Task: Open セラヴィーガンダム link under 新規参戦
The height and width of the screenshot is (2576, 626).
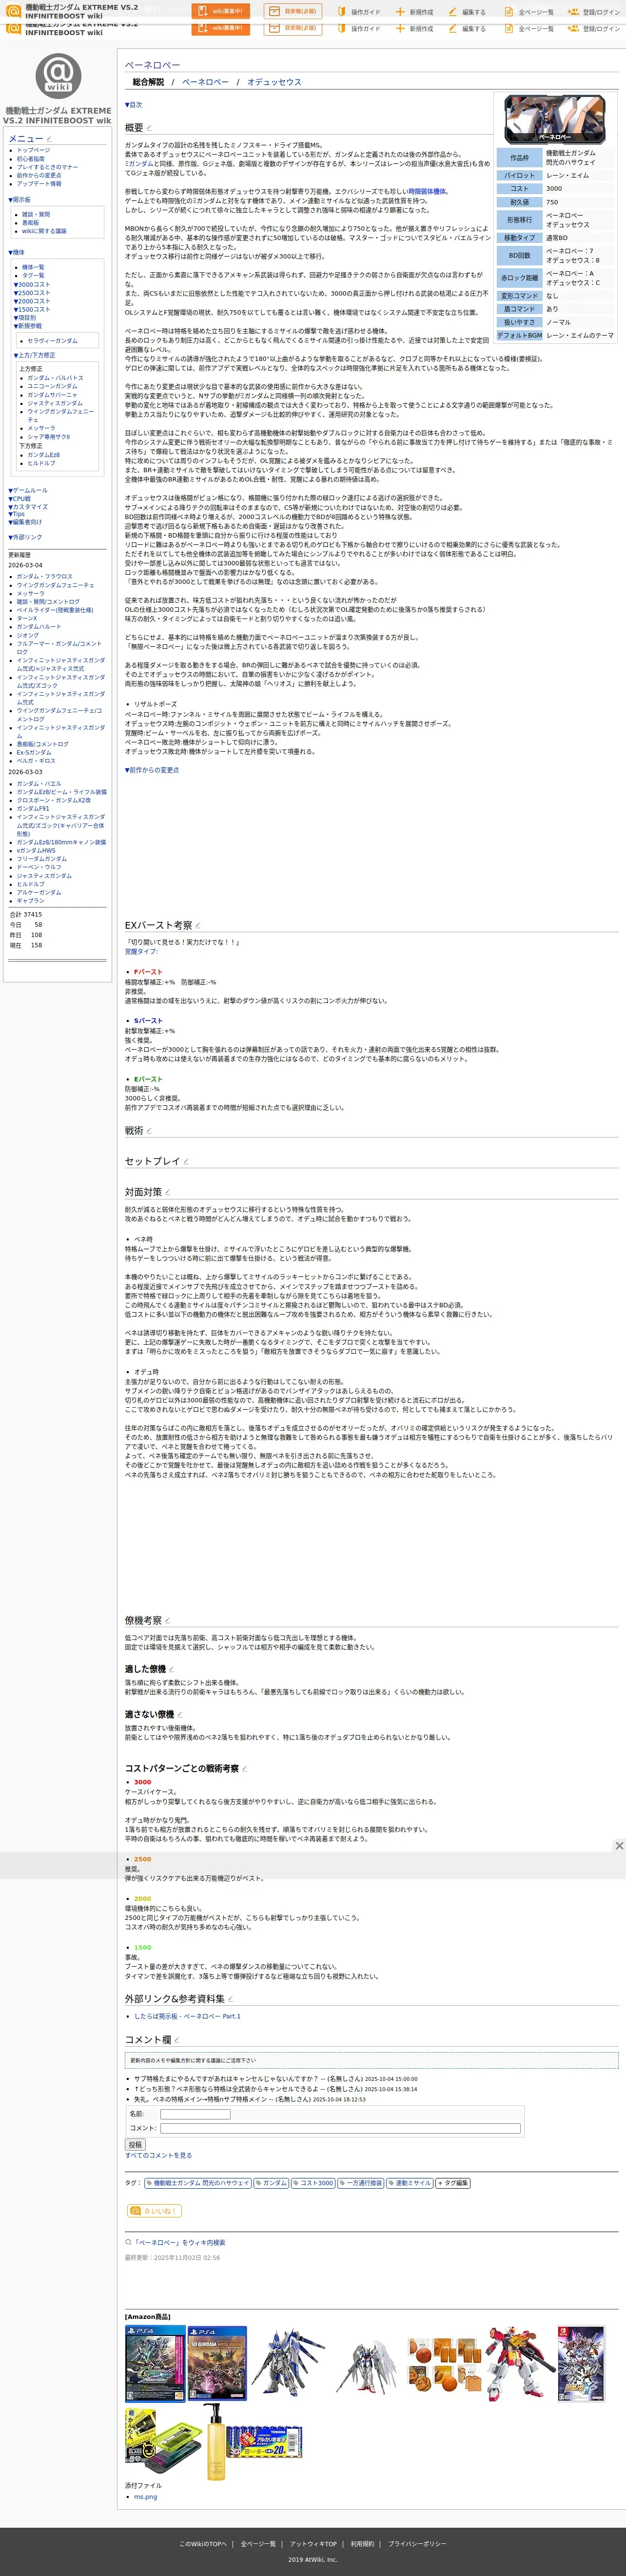Action: pyautogui.click(x=52, y=341)
